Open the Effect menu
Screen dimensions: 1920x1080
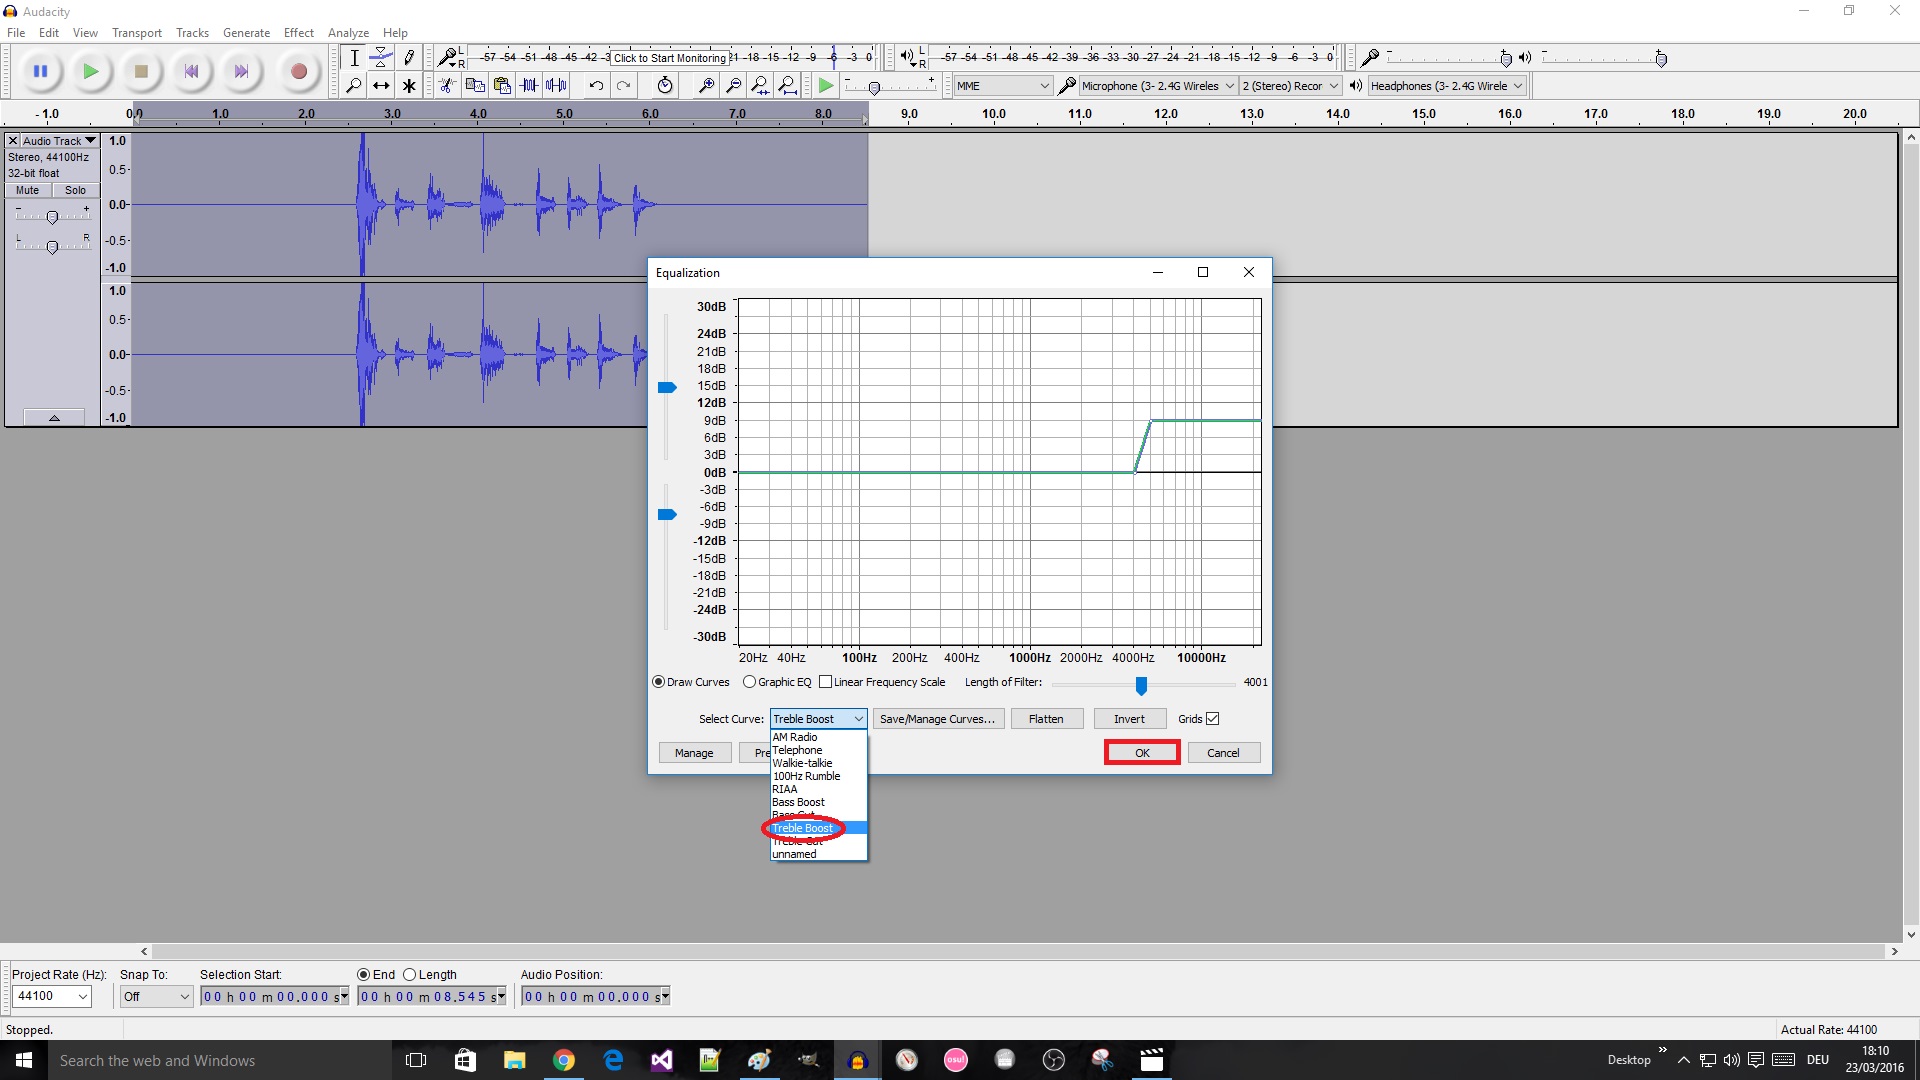click(298, 32)
